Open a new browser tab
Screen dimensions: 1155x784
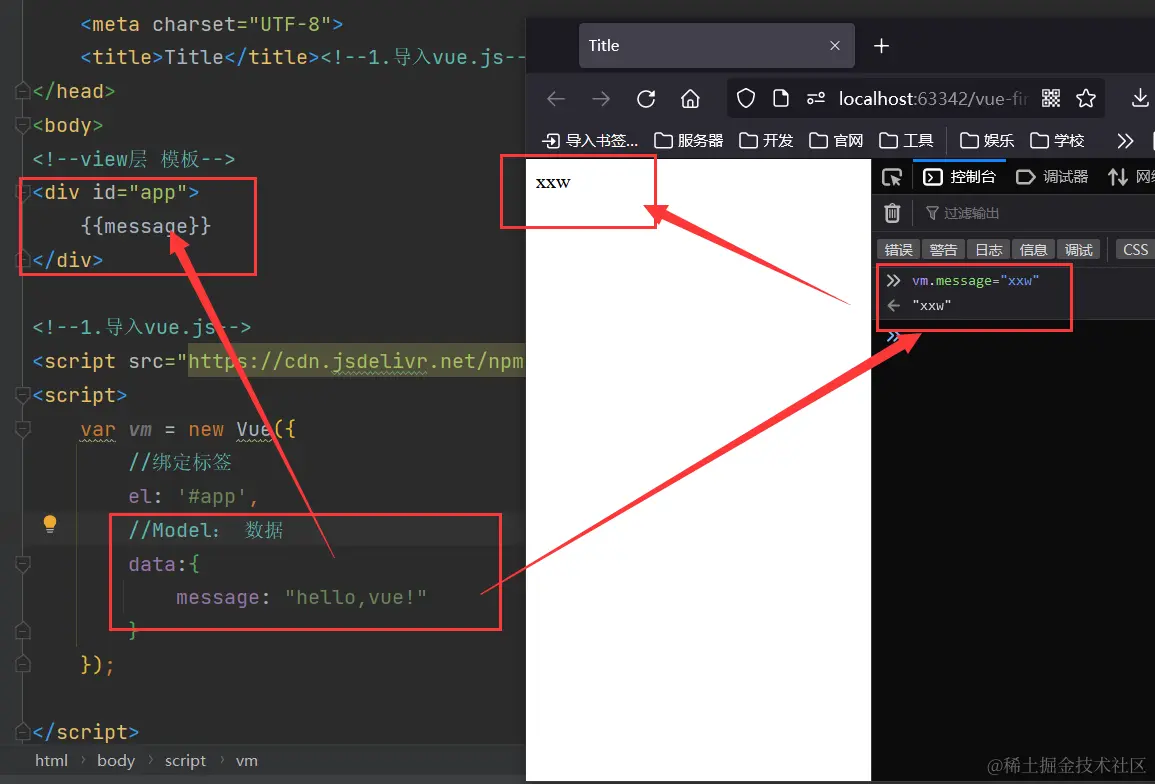[881, 46]
